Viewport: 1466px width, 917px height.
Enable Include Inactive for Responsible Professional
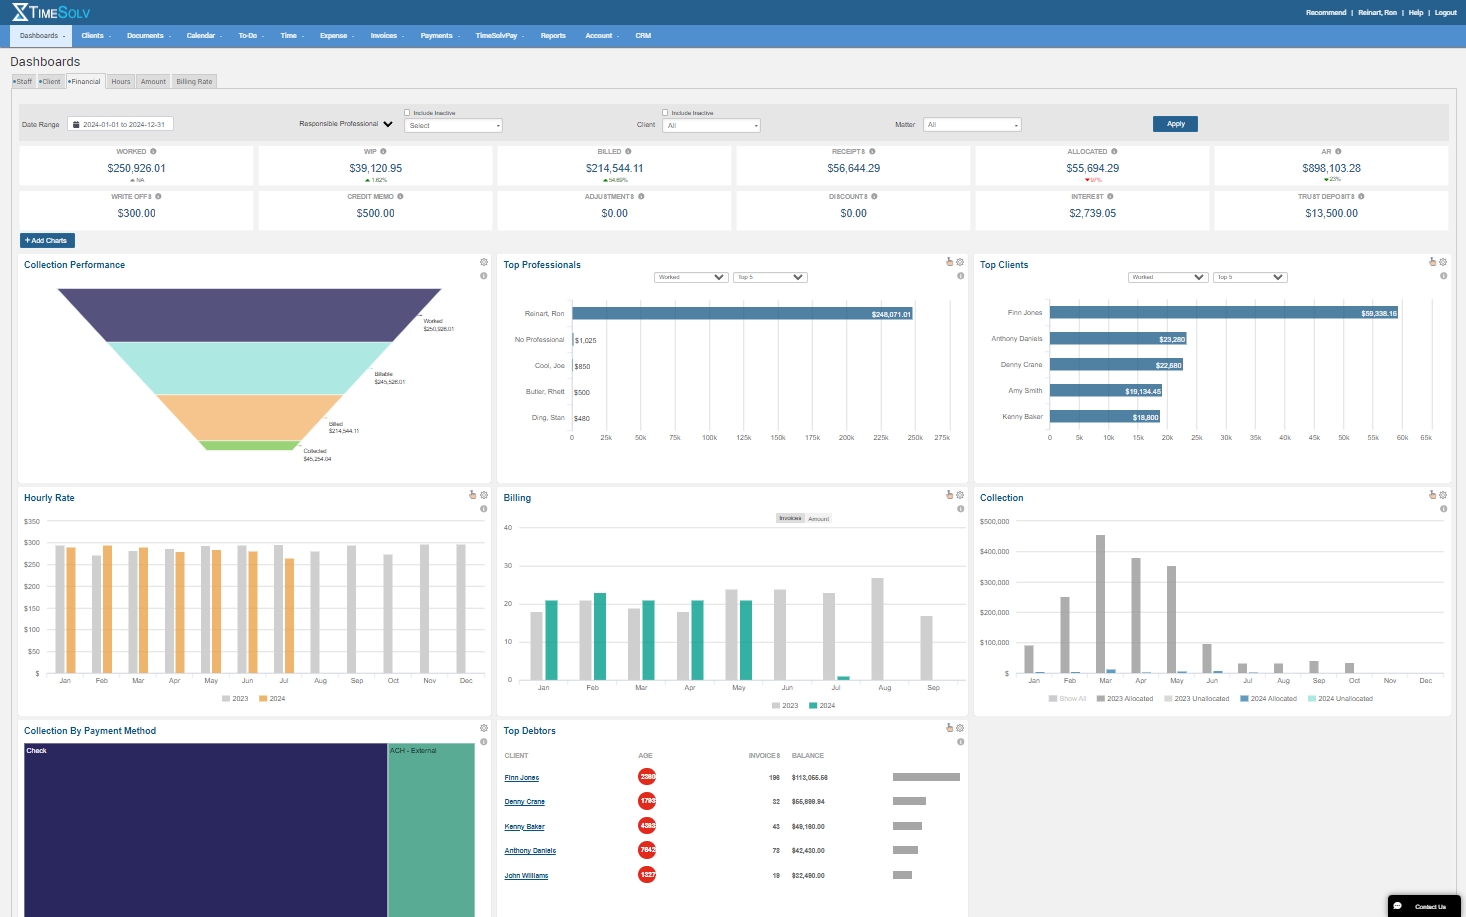pos(407,113)
